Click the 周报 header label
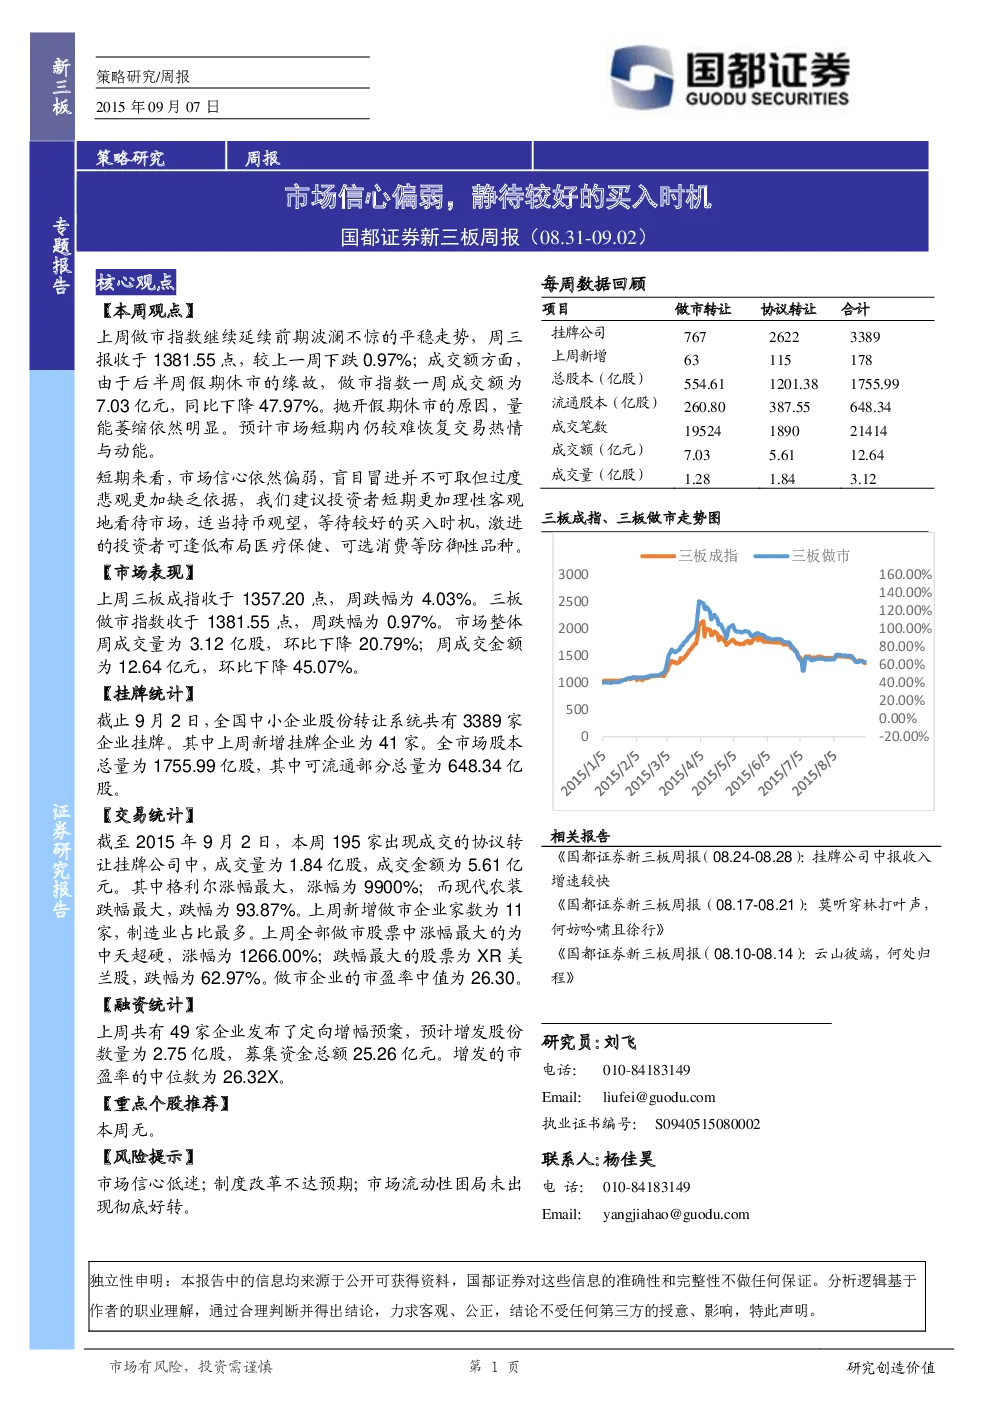 263,158
